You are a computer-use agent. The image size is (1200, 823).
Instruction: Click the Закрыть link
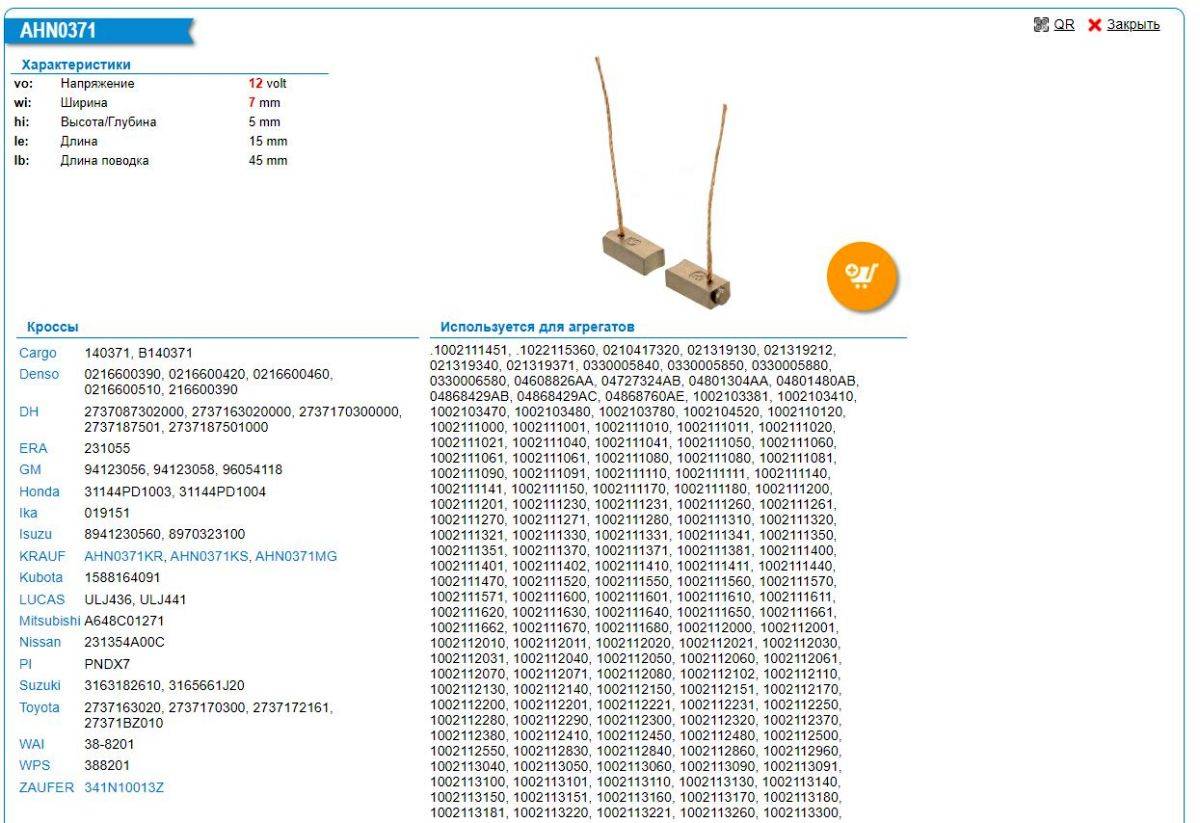[1132, 25]
